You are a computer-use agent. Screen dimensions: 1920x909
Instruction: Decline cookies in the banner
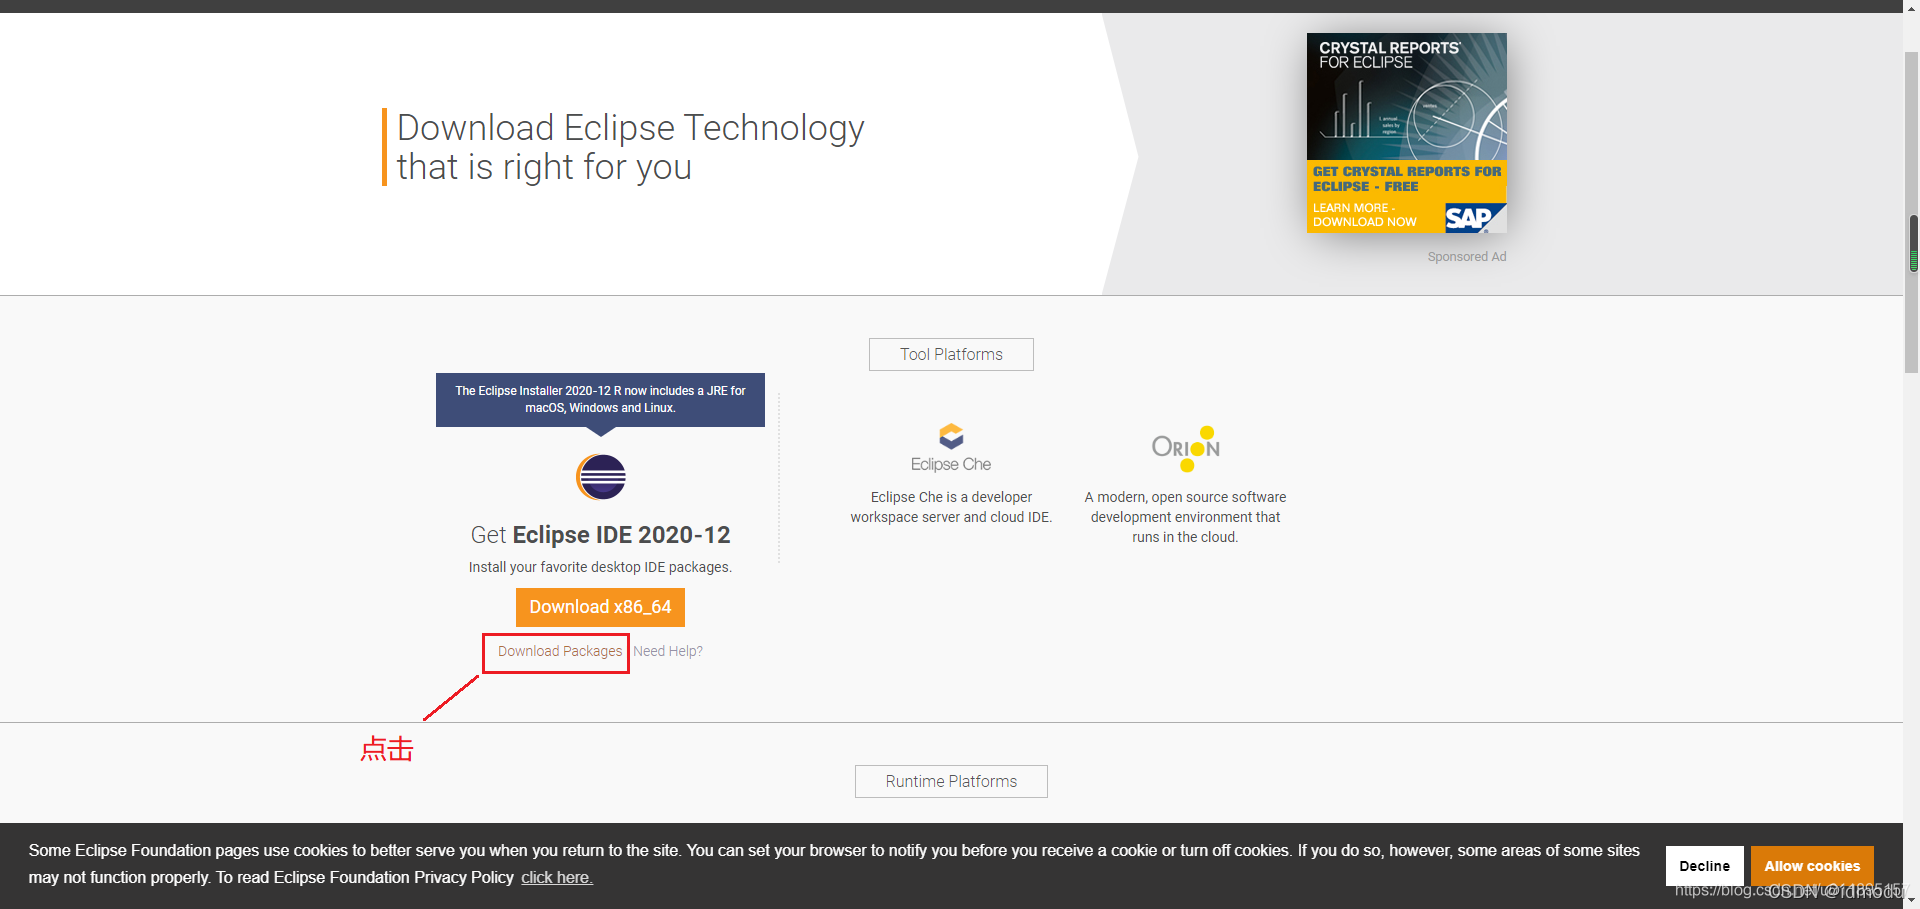click(1705, 866)
